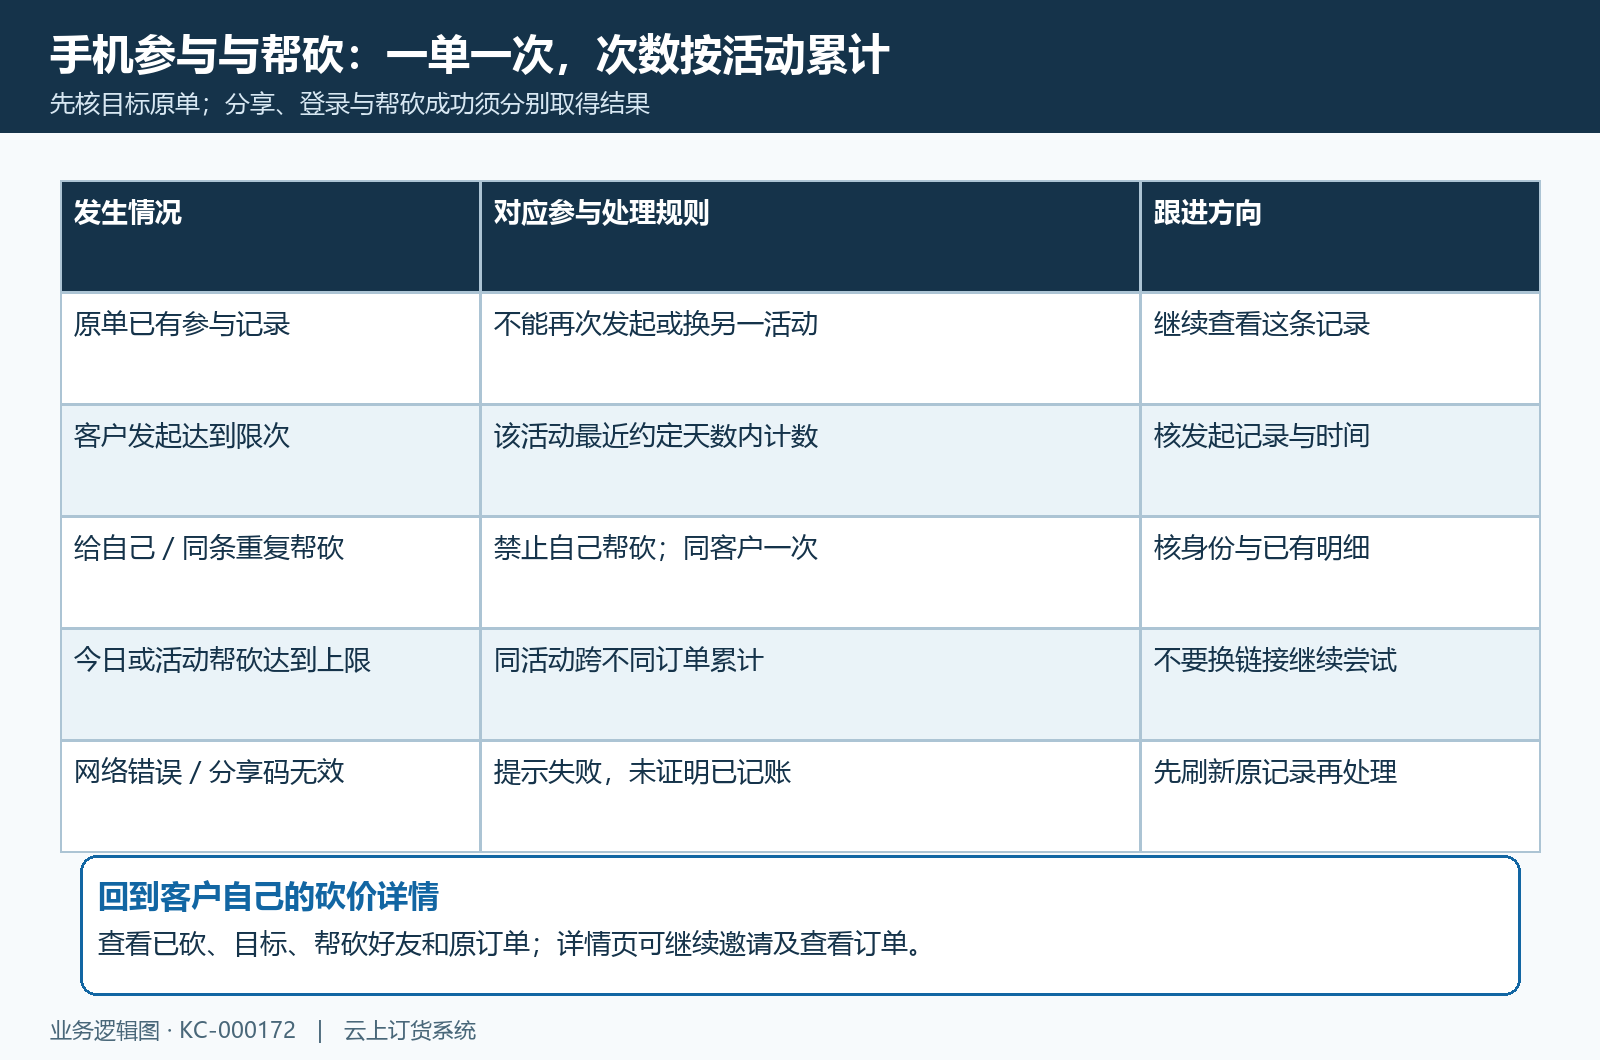Click the cell "今日或活动帮砍达到上限"
The image size is (1600, 1060).
tap(271, 685)
